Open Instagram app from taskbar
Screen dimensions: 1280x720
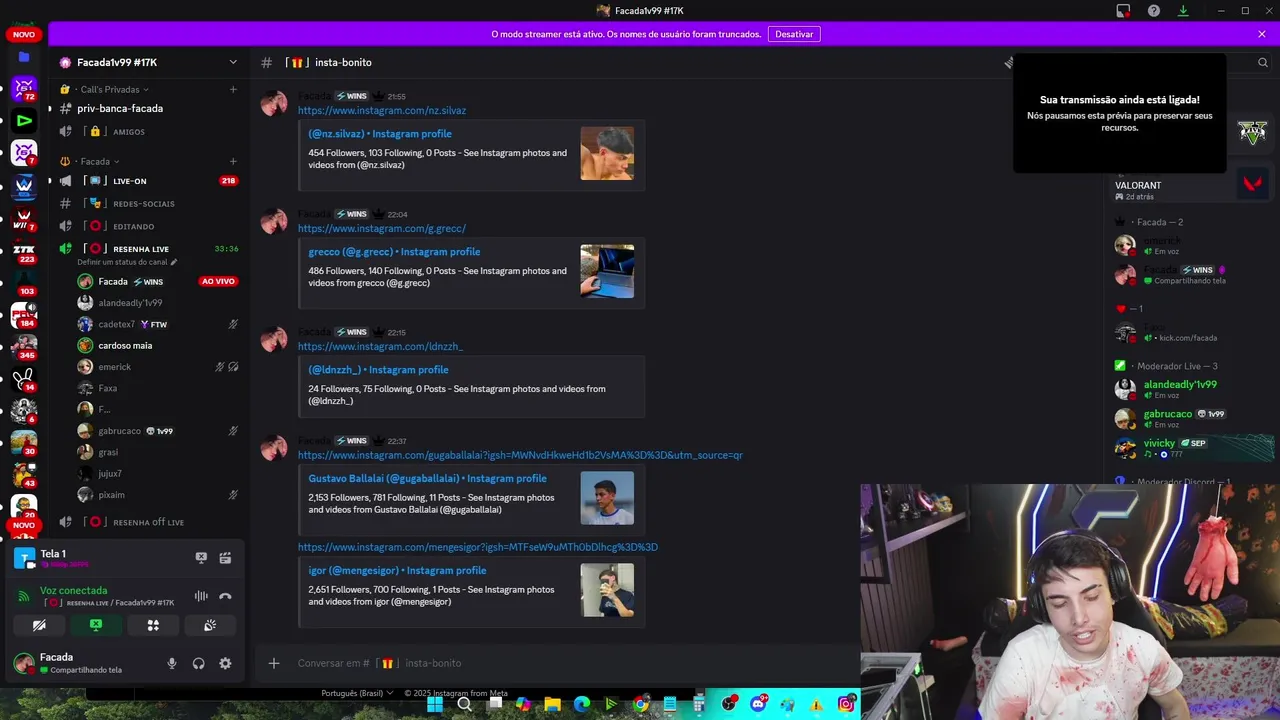(x=846, y=704)
